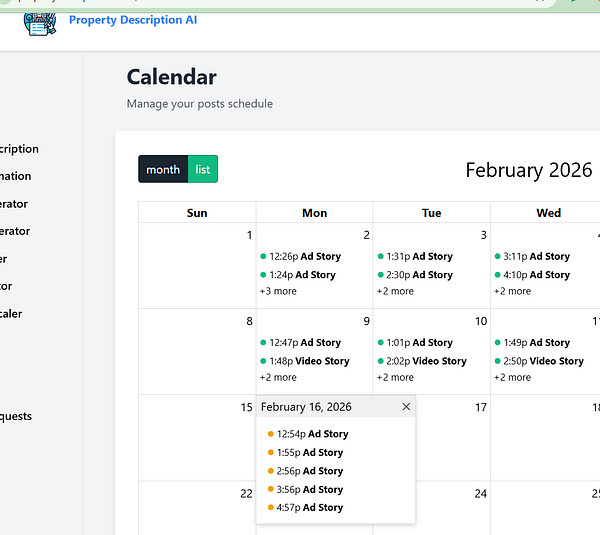Open the 2:56p Ad Story in popover
This screenshot has width=600, height=535.
pos(306,471)
